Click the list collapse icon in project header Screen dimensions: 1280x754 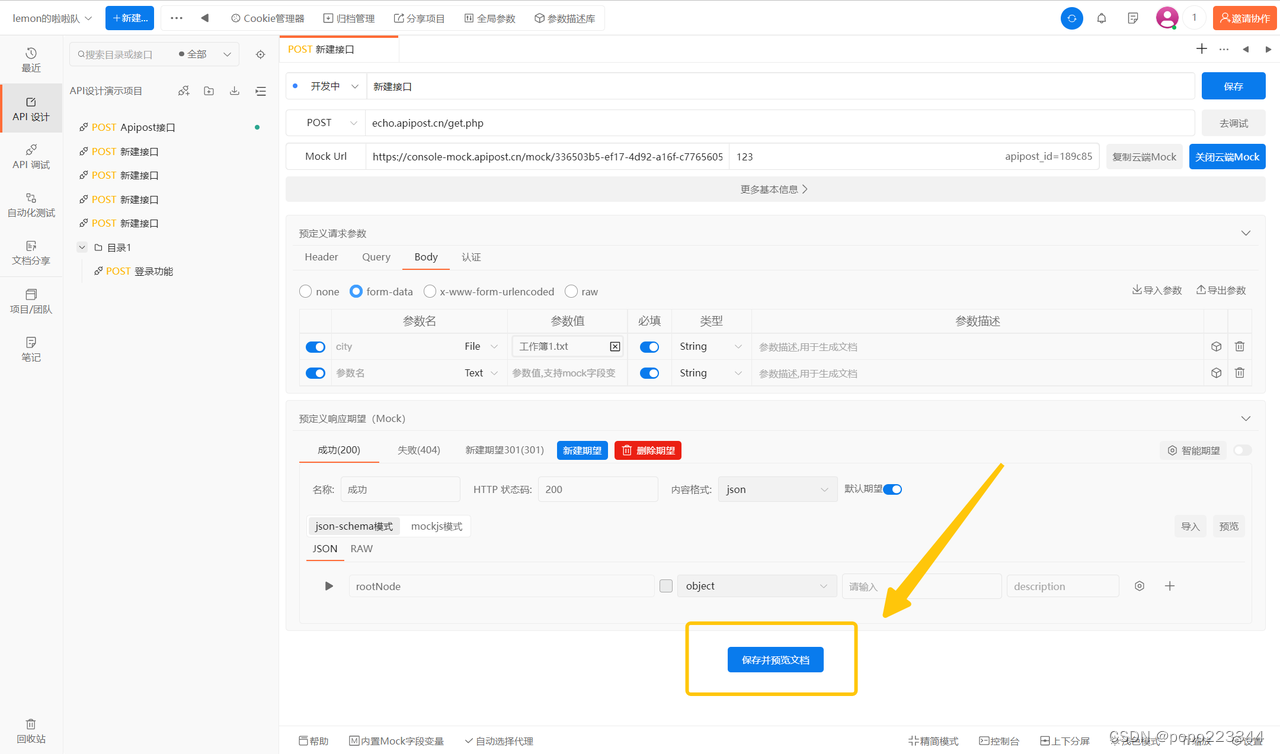[261, 91]
